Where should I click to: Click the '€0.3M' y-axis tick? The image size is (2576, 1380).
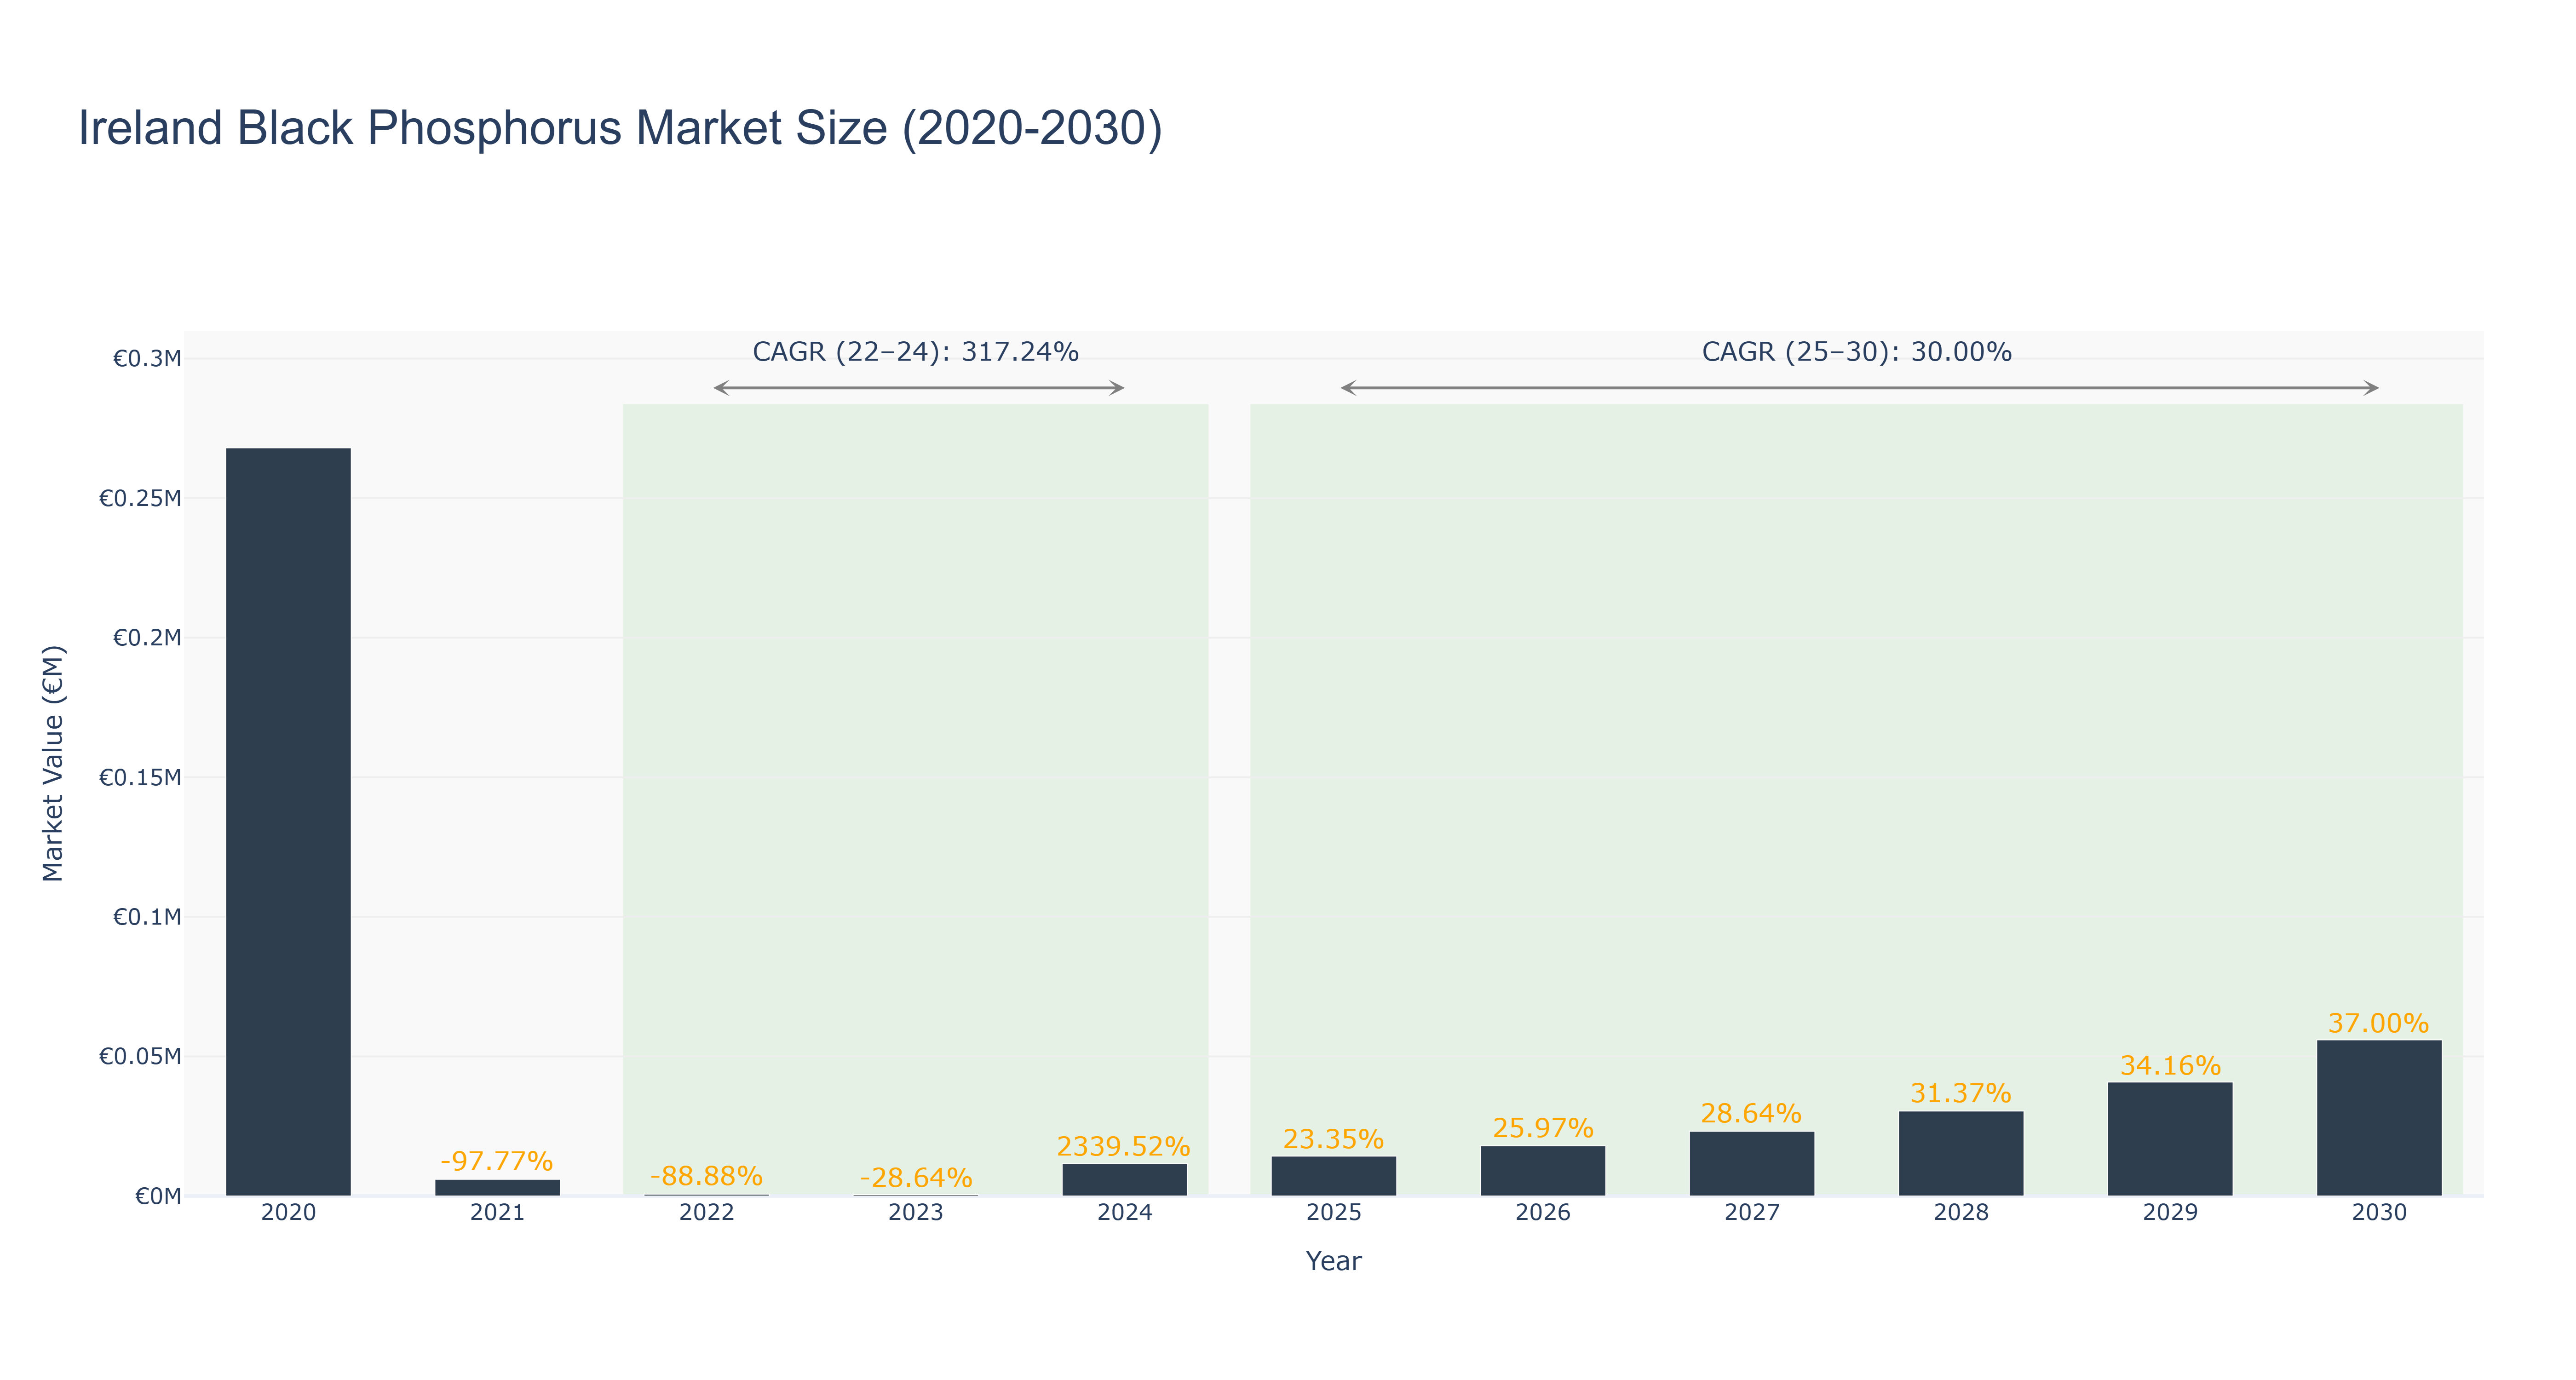[147, 358]
